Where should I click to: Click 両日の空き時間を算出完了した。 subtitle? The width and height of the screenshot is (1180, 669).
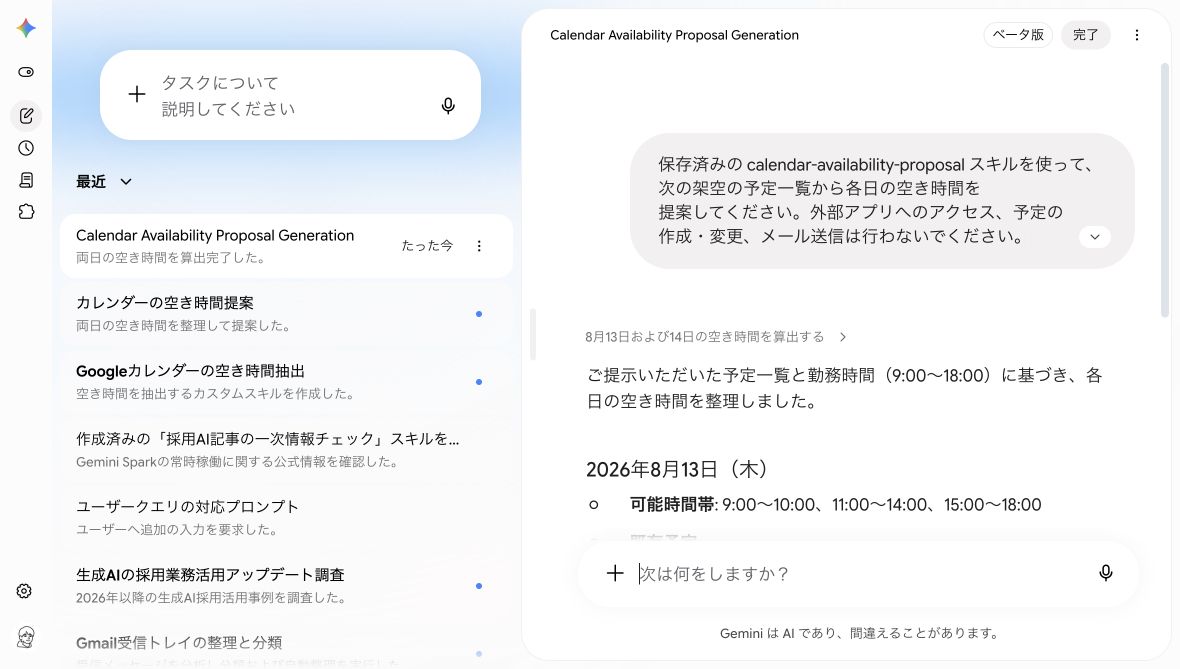171,257
